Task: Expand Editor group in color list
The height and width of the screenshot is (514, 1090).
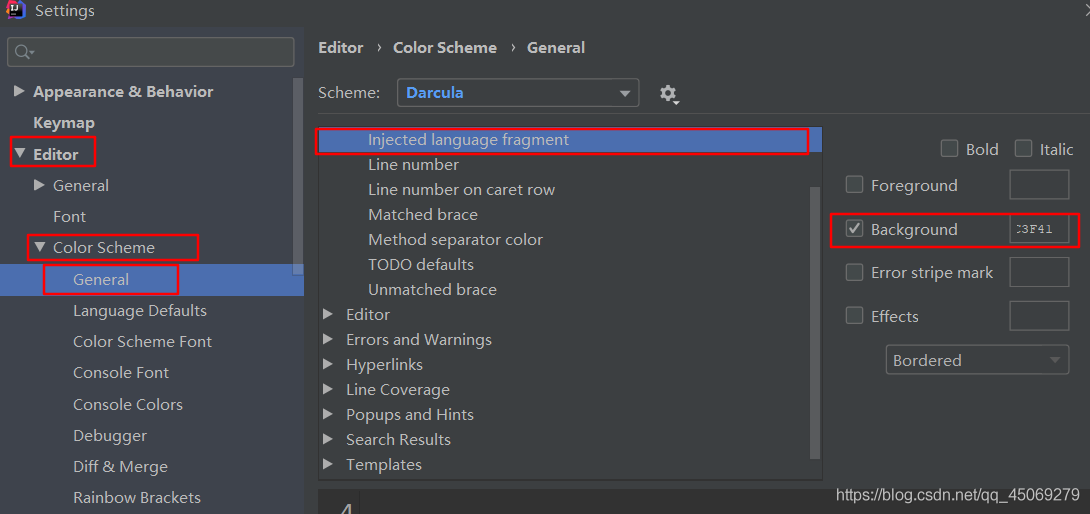Action: click(x=329, y=314)
